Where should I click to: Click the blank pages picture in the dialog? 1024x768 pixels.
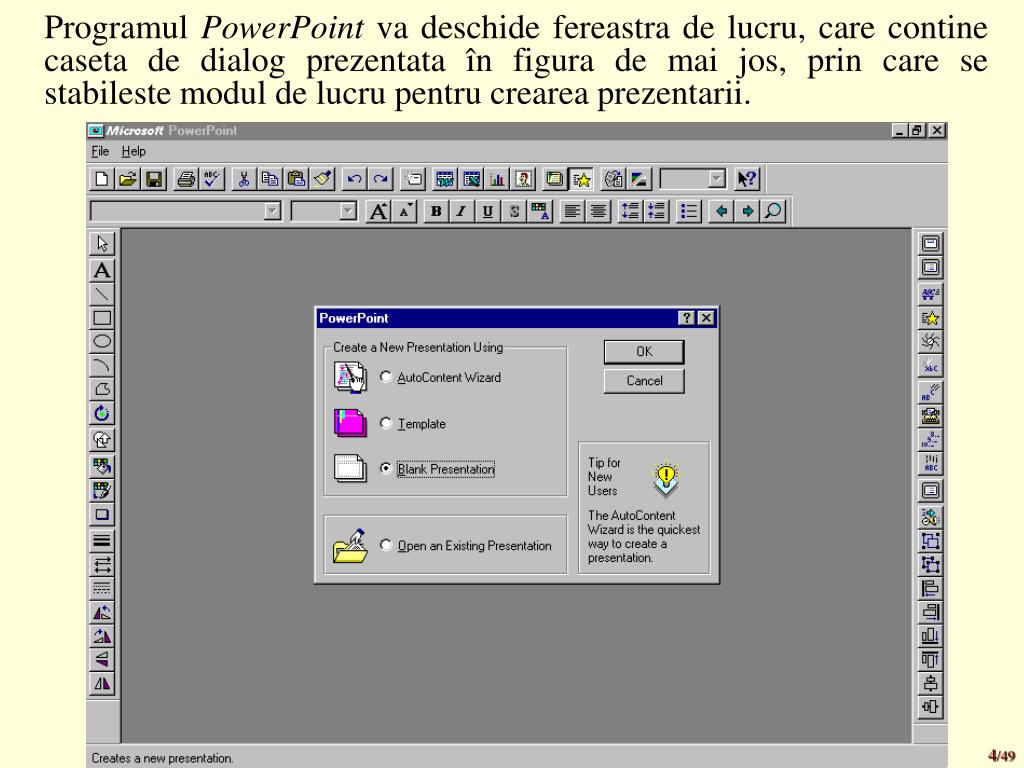(x=350, y=468)
